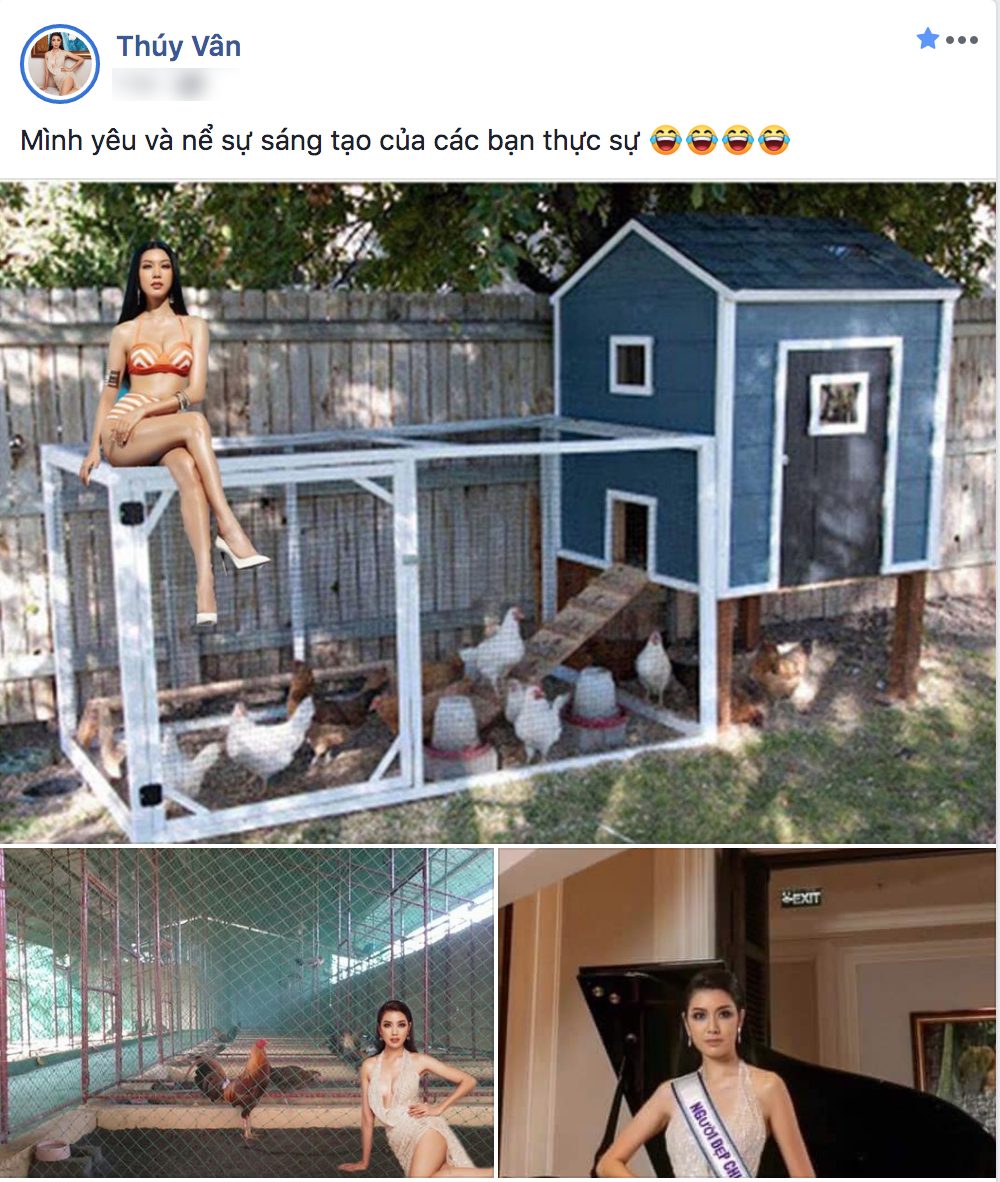Click the first laughing-tears emoji
Screen dimensions: 1000x1182
click(x=665, y=140)
